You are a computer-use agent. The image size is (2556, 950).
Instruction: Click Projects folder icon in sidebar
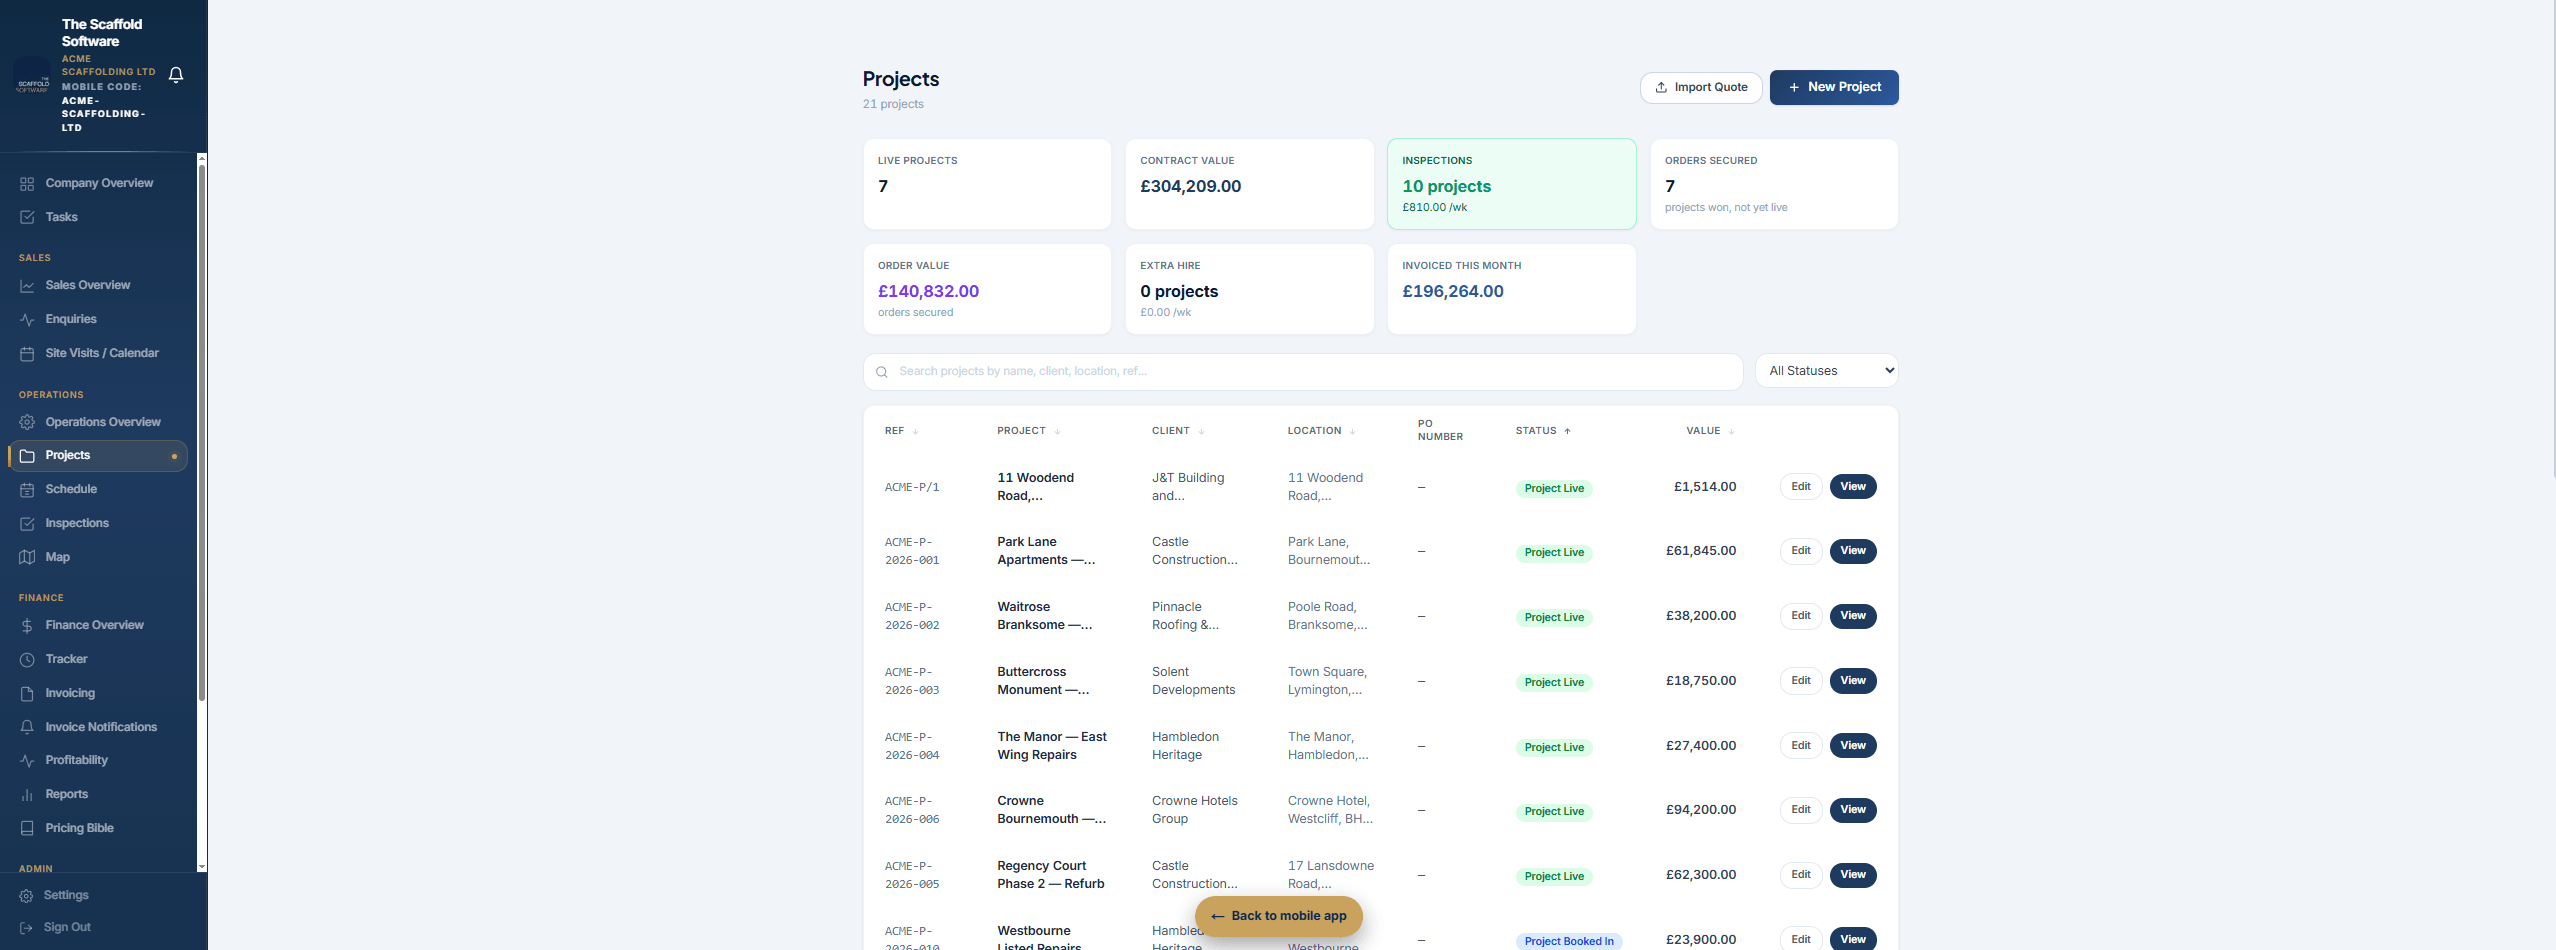(x=27, y=456)
